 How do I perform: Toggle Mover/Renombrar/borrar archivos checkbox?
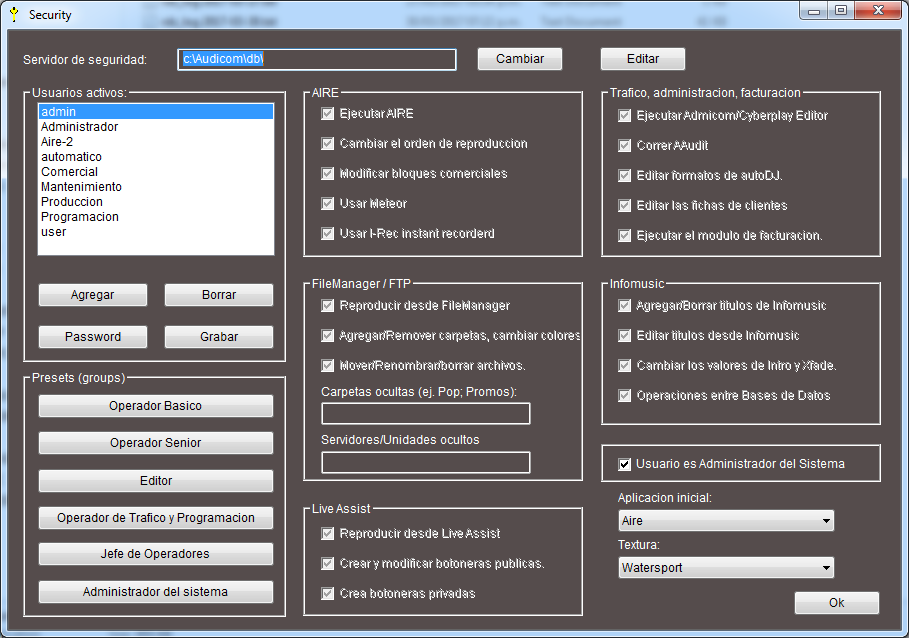(328, 366)
